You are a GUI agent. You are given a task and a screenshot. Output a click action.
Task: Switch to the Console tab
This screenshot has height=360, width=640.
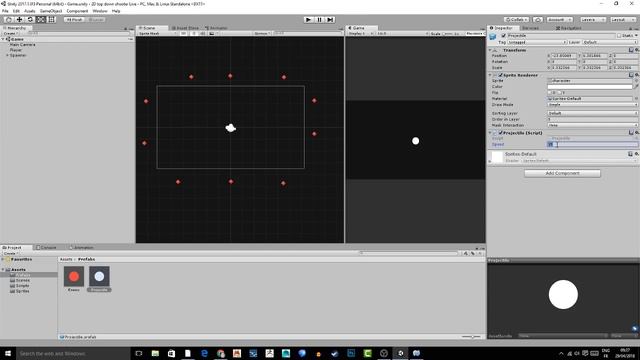(x=47, y=247)
